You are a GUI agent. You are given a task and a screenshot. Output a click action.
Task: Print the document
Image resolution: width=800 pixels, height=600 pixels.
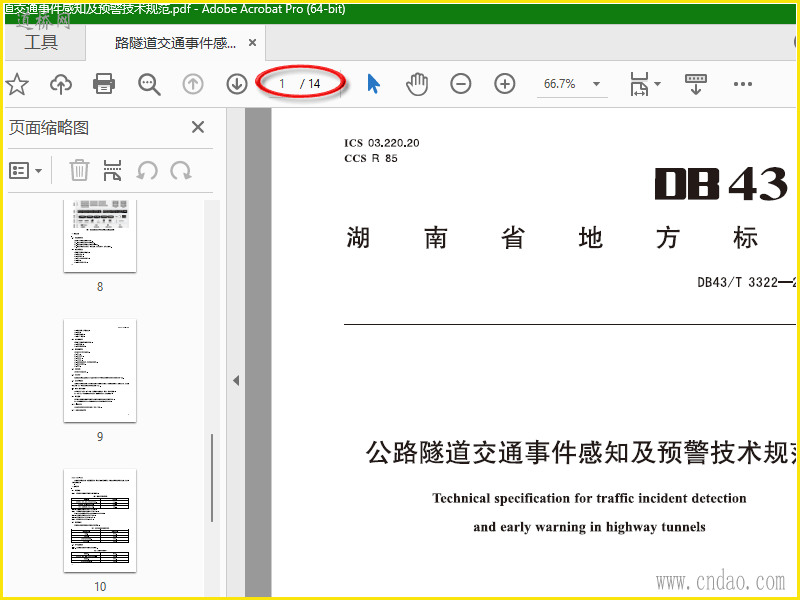[x=104, y=84]
